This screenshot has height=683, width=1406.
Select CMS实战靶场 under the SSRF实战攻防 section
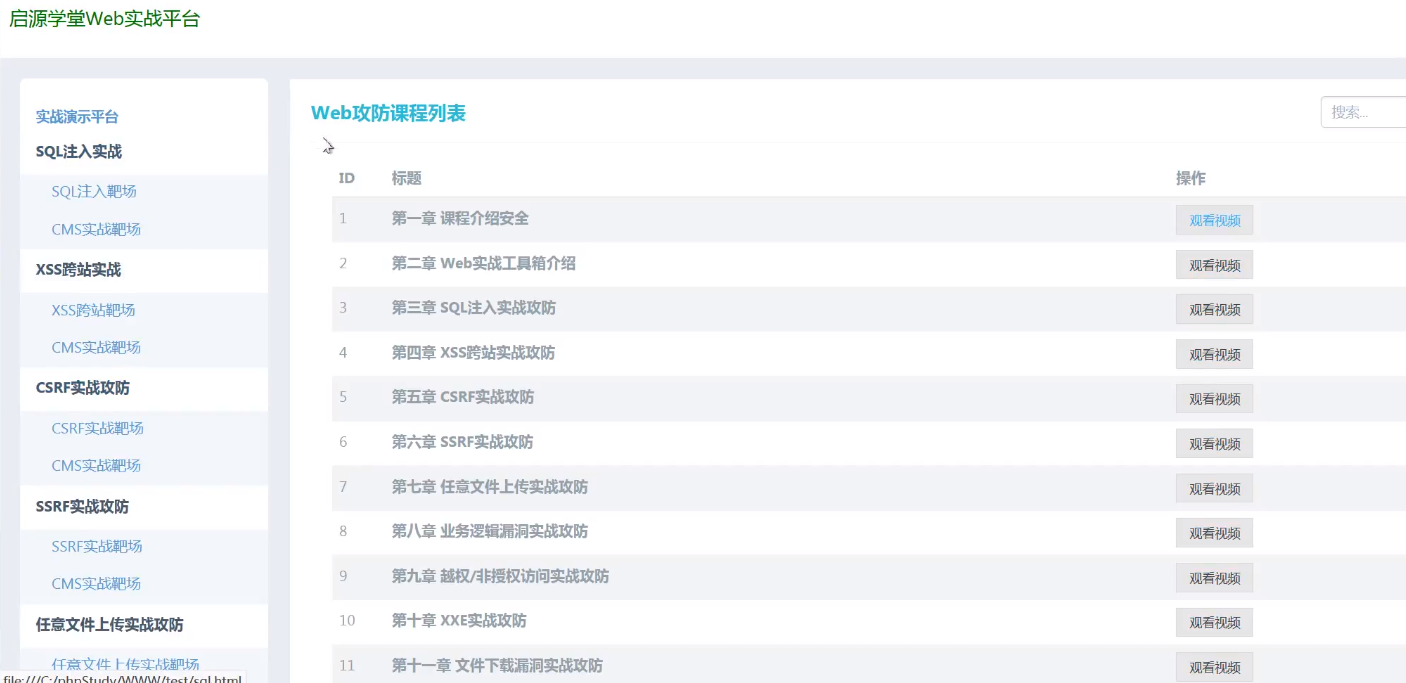point(96,583)
